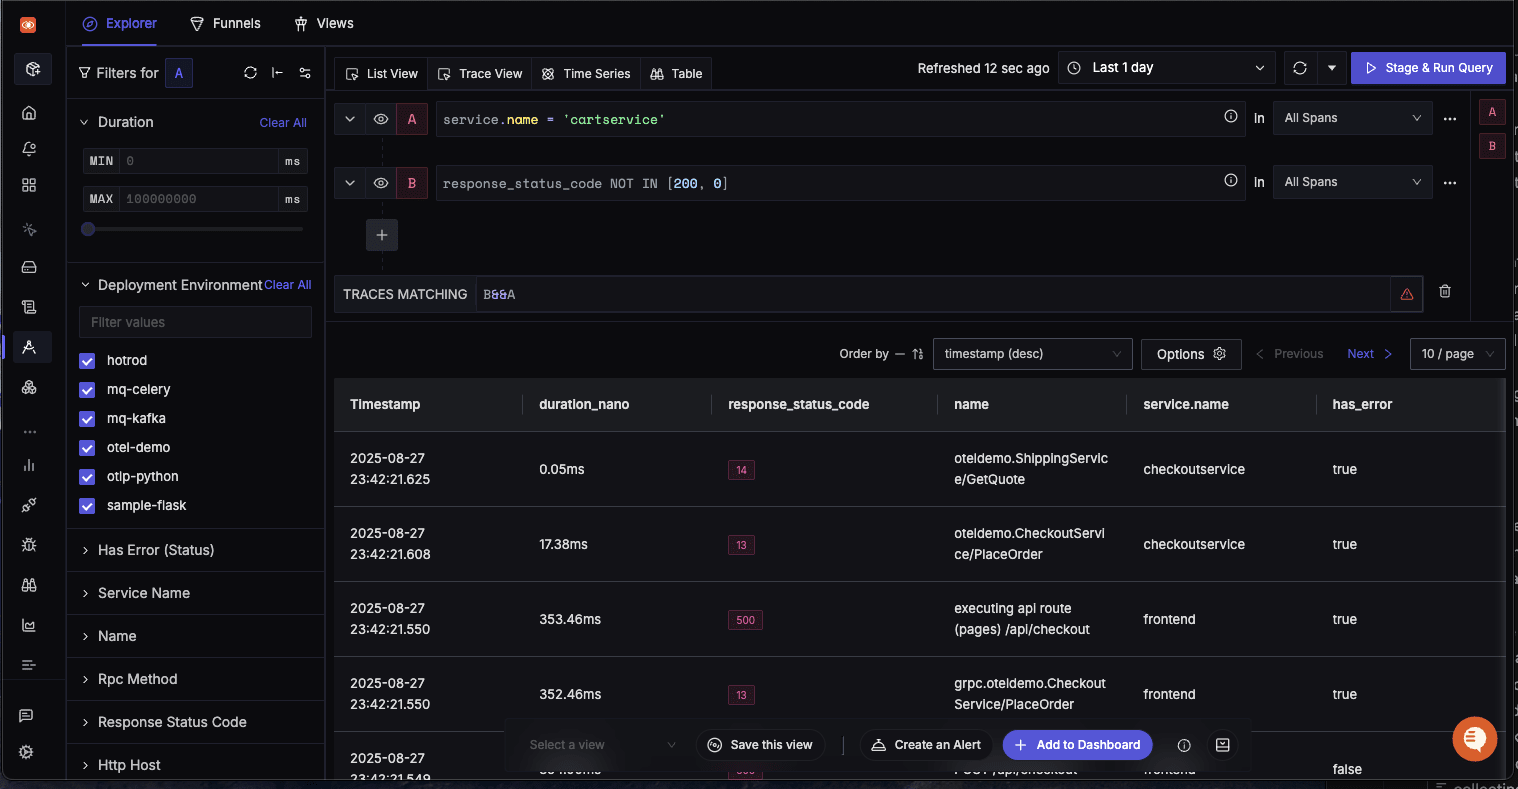Toggle visibility eye for query A
Image resolution: width=1518 pixels, height=789 pixels.
coord(381,119)
